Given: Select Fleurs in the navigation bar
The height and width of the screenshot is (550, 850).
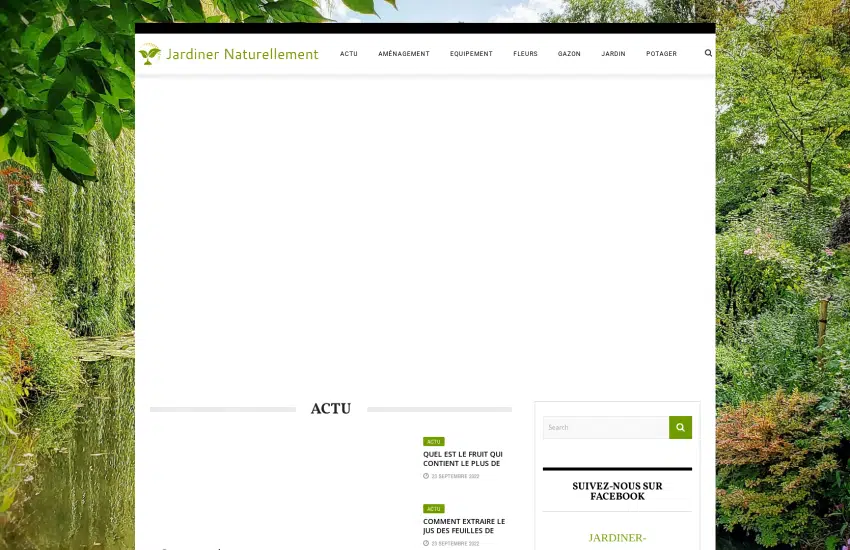Looking at the screenshot, I should click(x=525, y=54).
